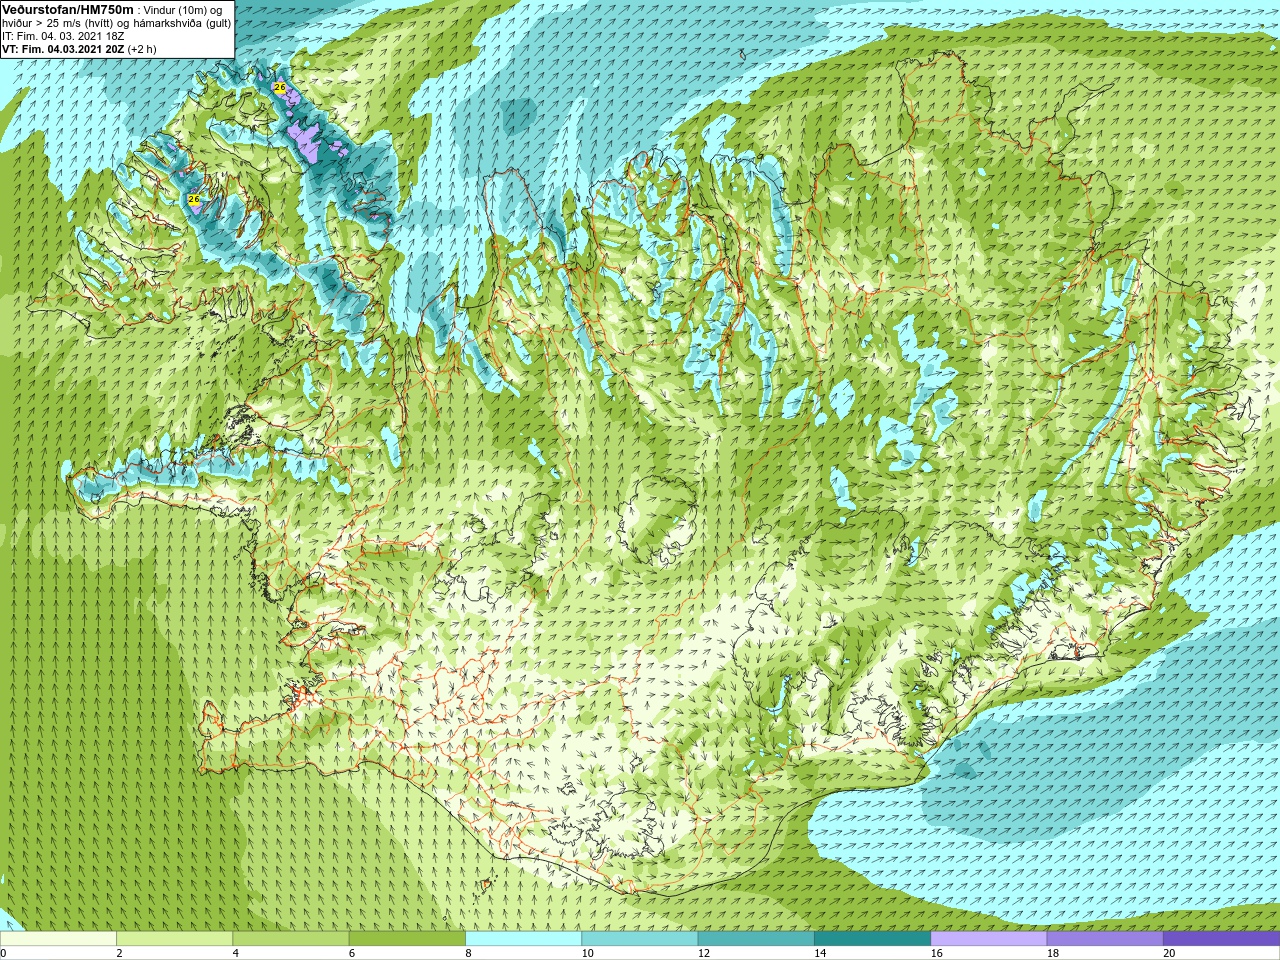Pick the 2–4 light yellow-green legend swatch
The height and width of the screenshot is (960, 1280).
[174, 939]
